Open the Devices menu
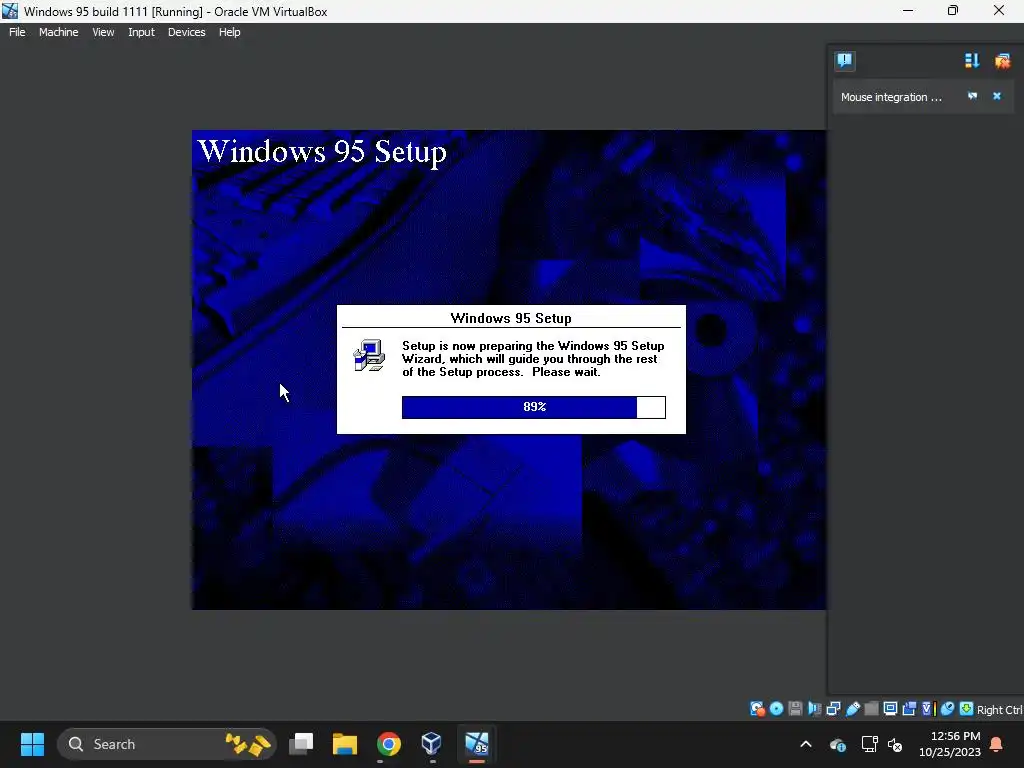 point(186,32)
